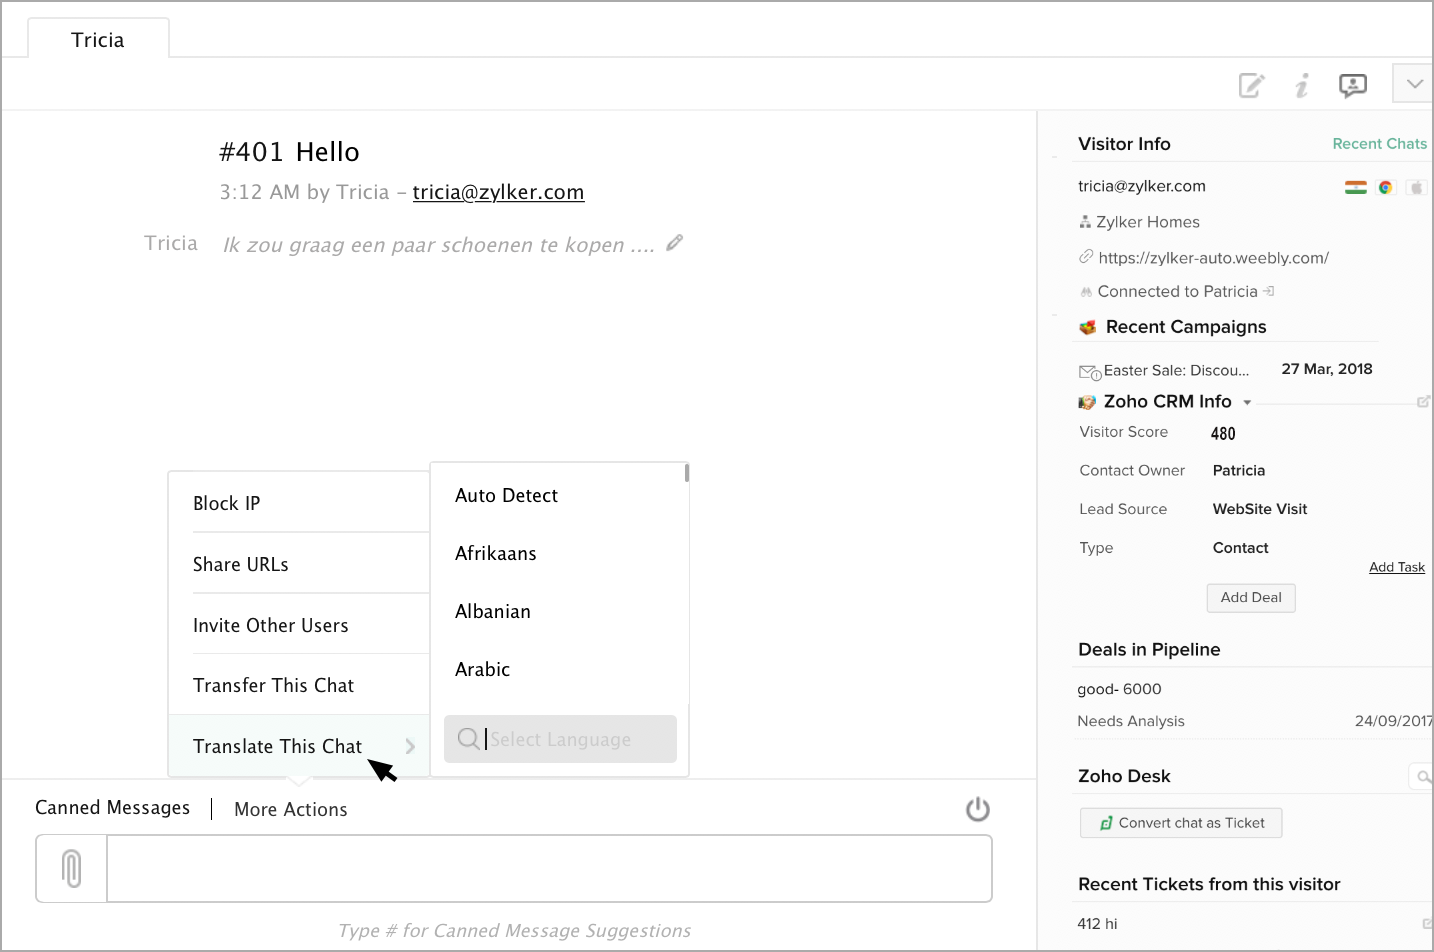
Task: Click the power icon to end the chat
Action: click(977, 809)
